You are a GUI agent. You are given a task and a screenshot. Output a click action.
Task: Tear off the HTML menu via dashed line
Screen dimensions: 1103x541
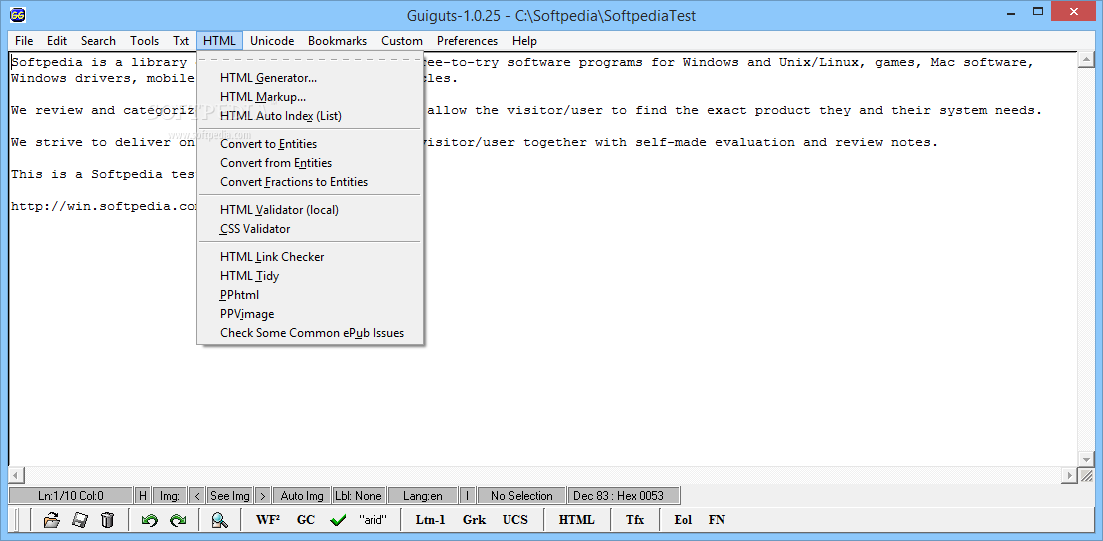point(310,61)
